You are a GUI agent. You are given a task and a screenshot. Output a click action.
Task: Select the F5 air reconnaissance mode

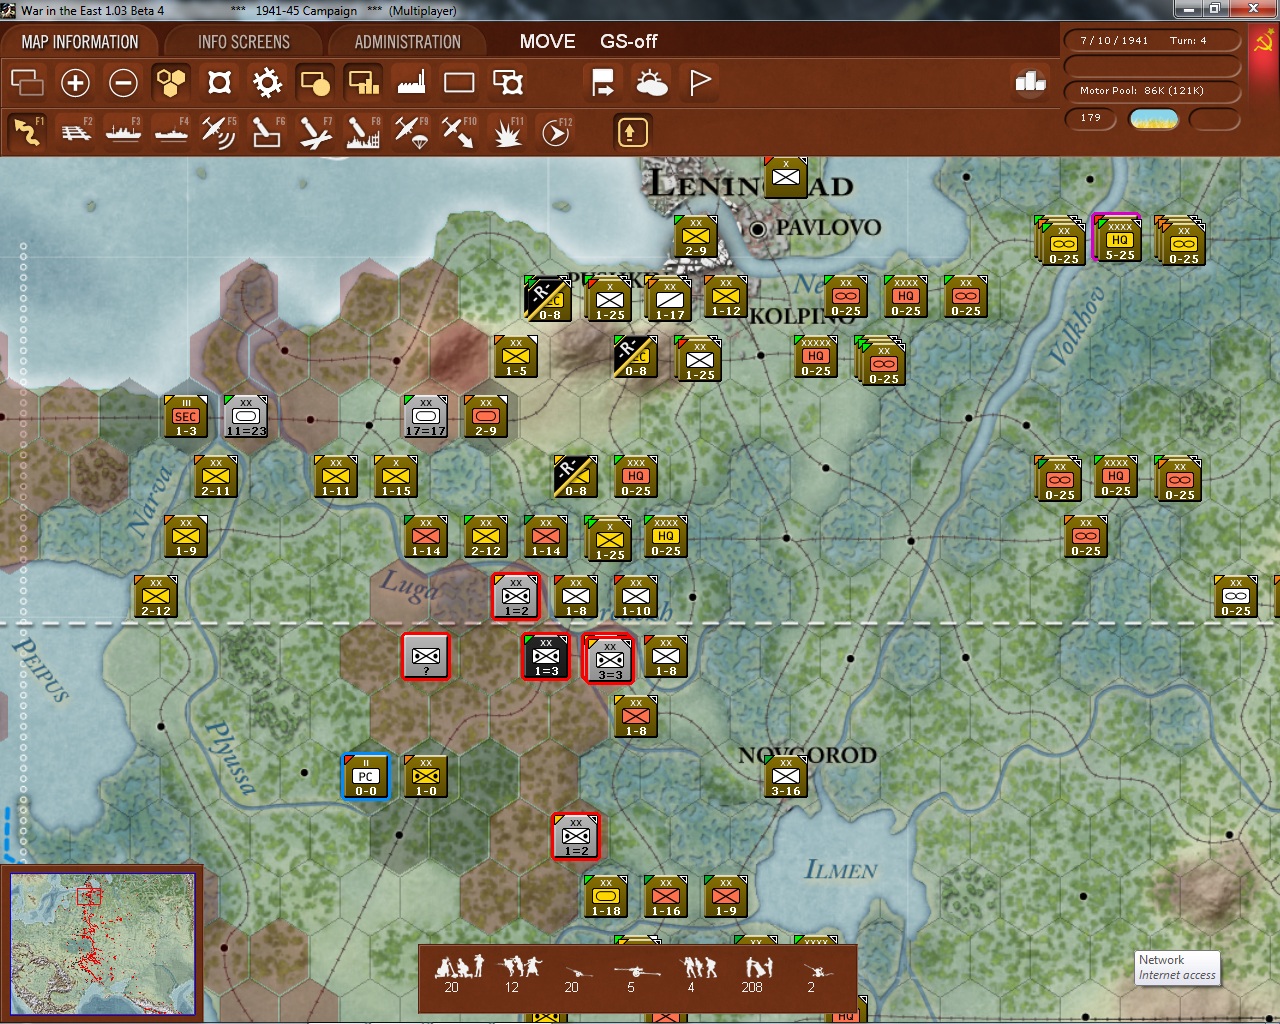pyautogui.click(x=219, y=132)
